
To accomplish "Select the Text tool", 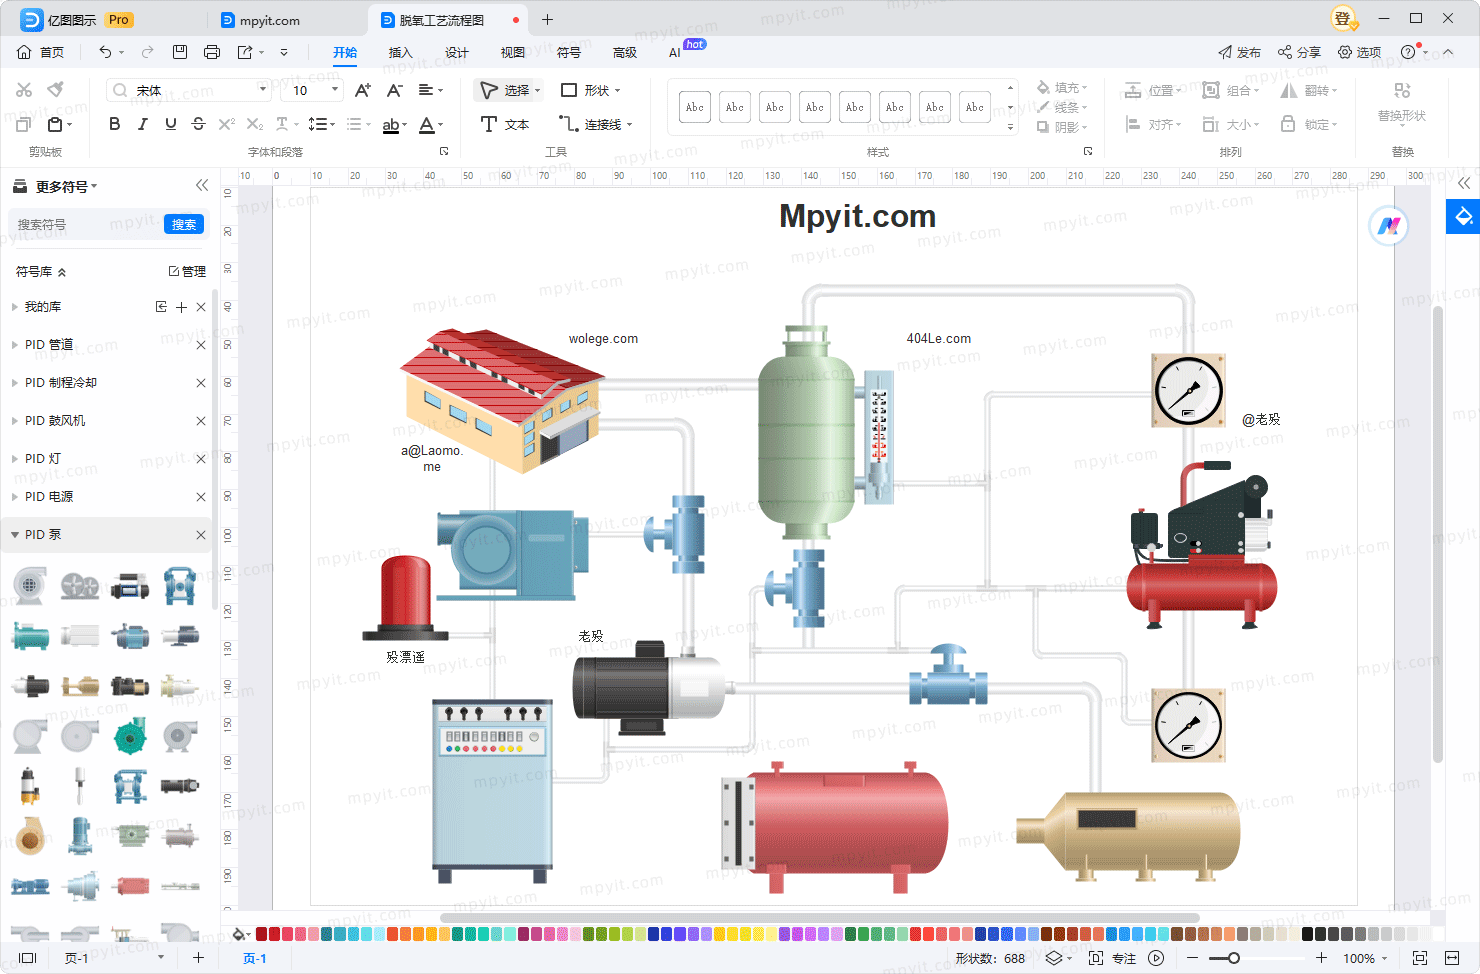I will click(505, 124).
